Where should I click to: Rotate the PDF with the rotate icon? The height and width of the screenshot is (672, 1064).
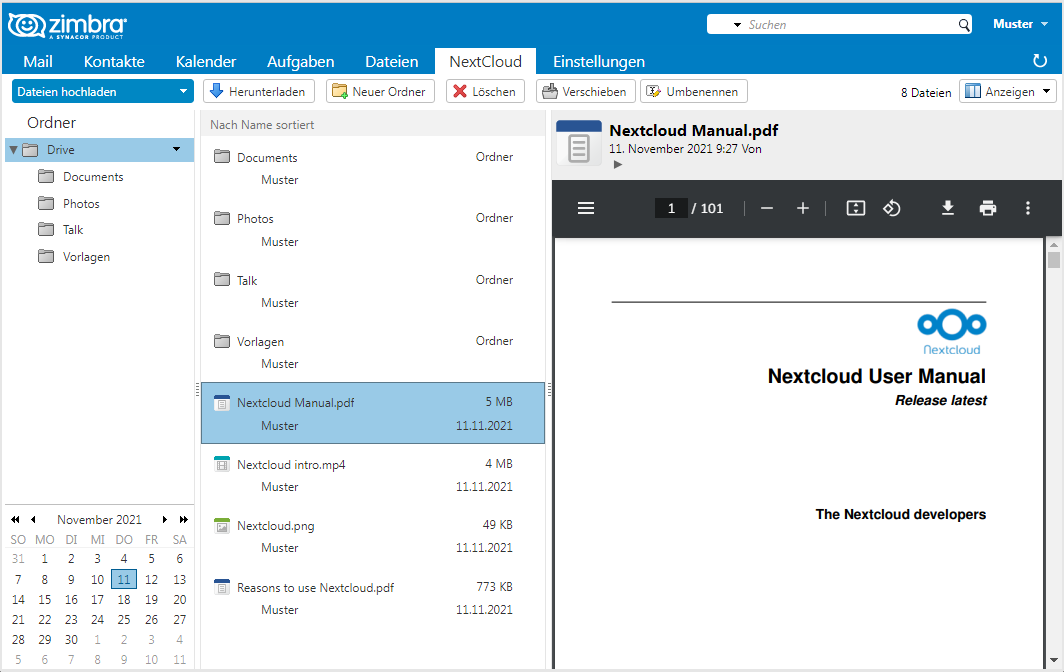coord(892,208)
